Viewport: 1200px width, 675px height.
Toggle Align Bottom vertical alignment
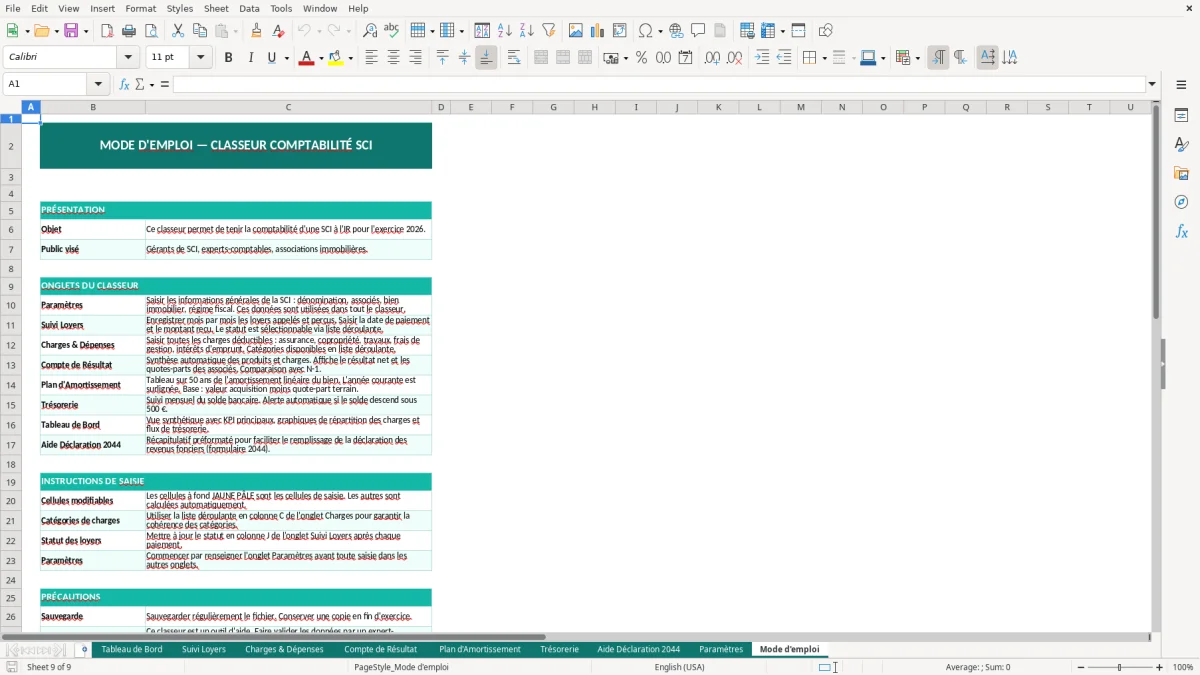pos(486,58)
